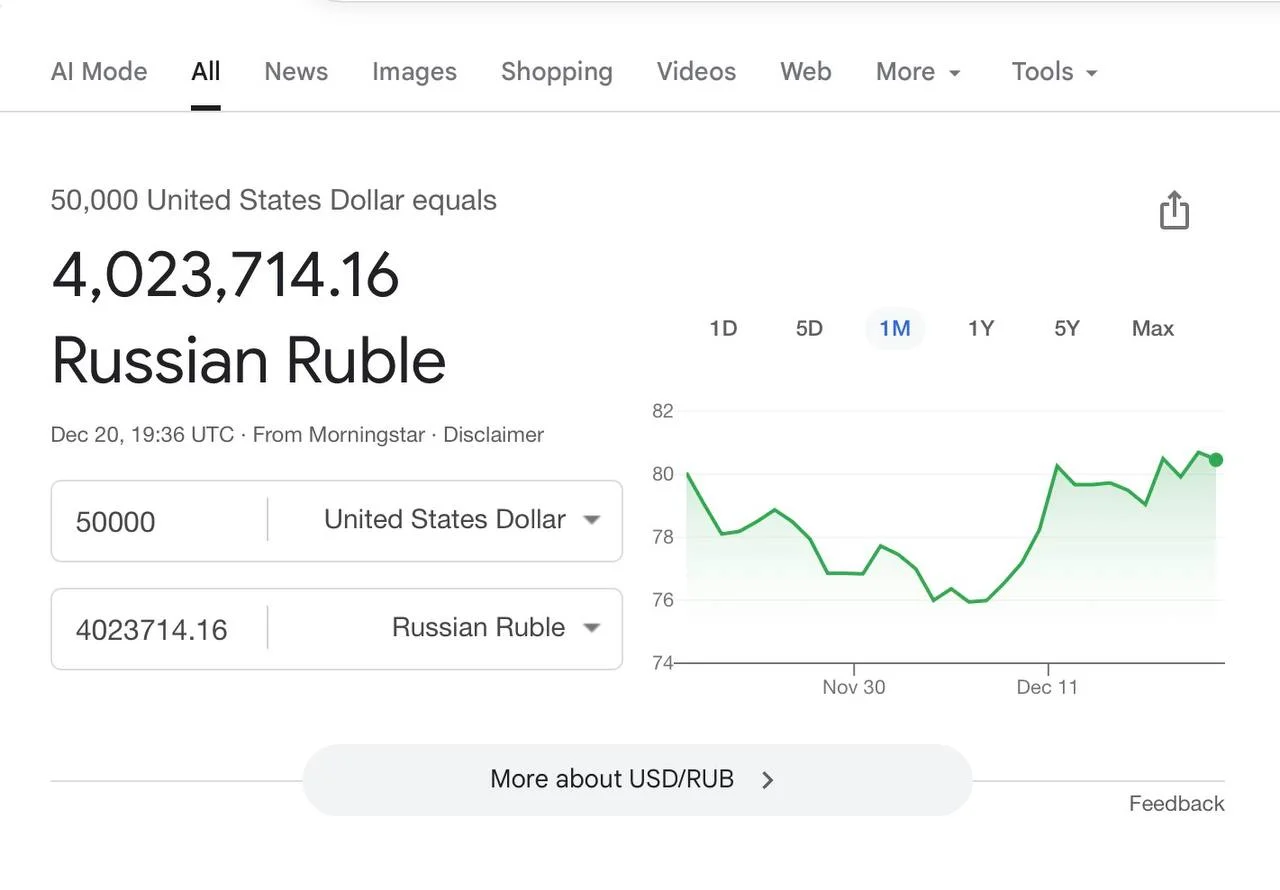The height and width of the screenshot is (890, 1280).
Task: Click the share icon above the chart
Action: (1174, 211)
